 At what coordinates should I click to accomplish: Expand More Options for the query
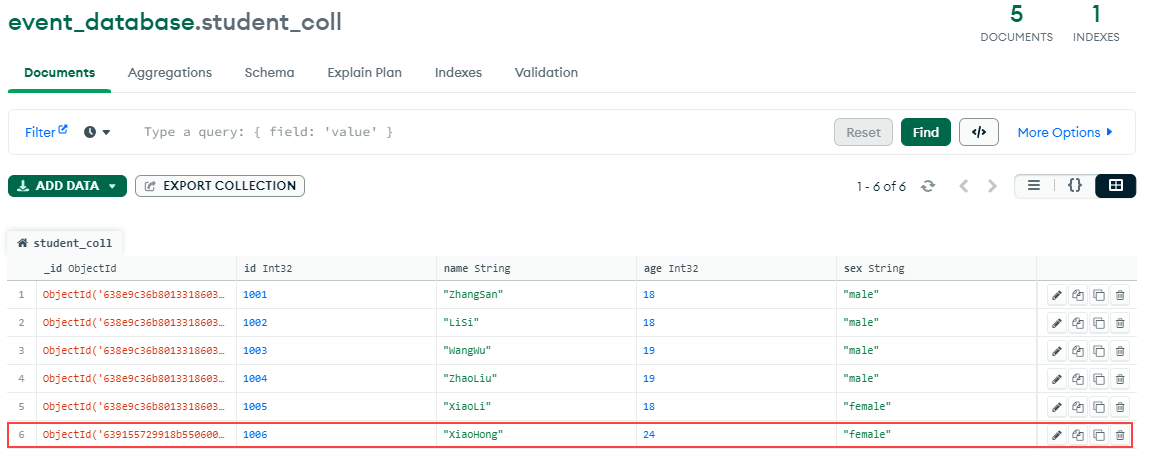(x=1064, y=132)
